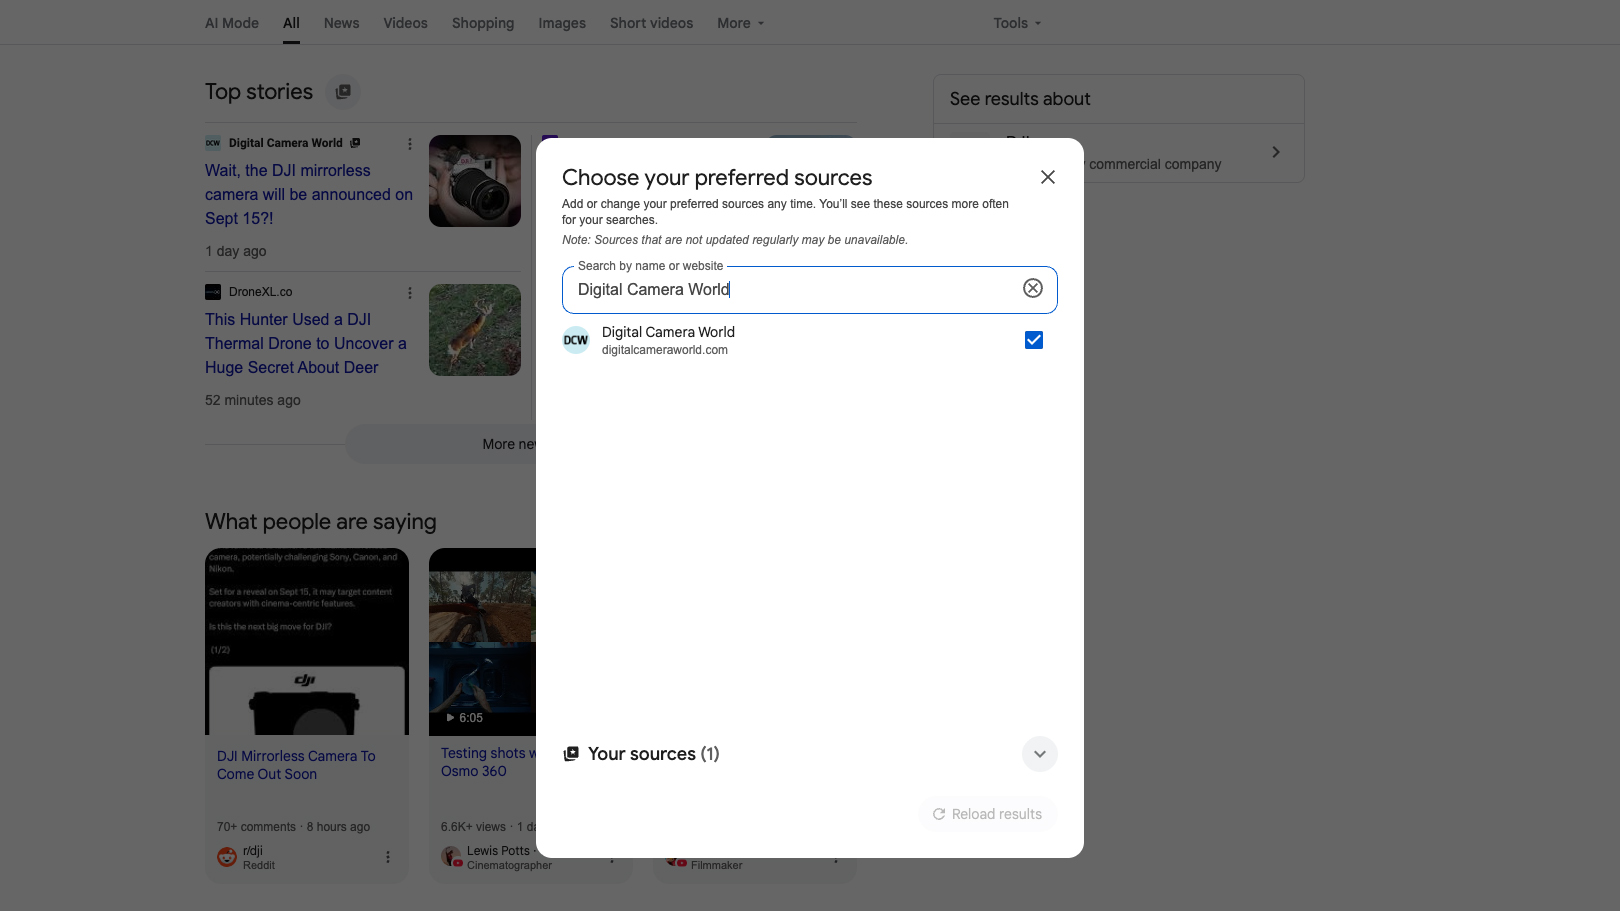Viewport: 1620px width, 911px height.
Task: Click 'Your sources (1)' label
Action: tap(654, 754)
